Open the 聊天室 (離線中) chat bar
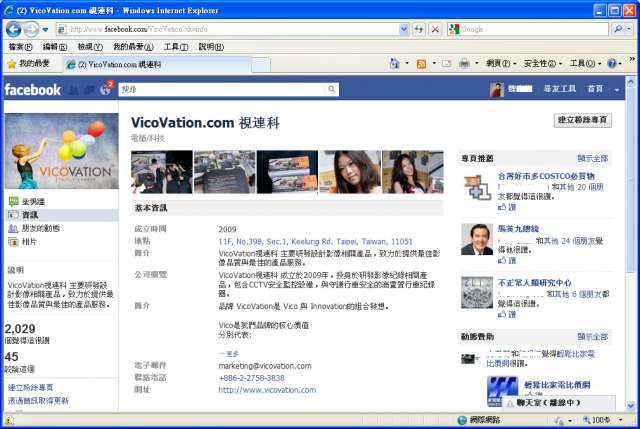The image size is (640, 429). [x=559, y=402]
